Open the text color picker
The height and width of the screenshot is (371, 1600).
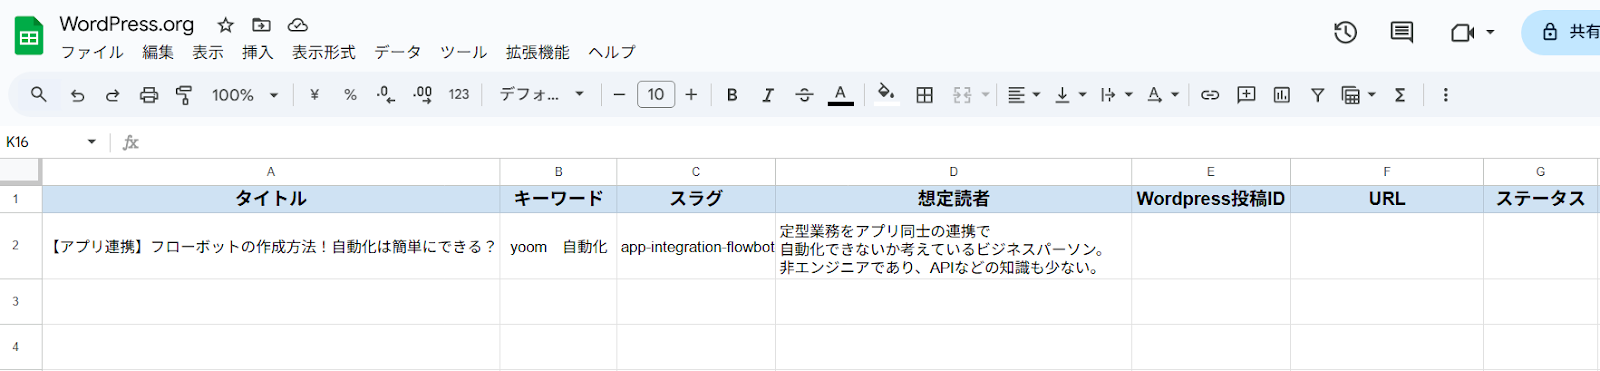click(x=841, y=95)
